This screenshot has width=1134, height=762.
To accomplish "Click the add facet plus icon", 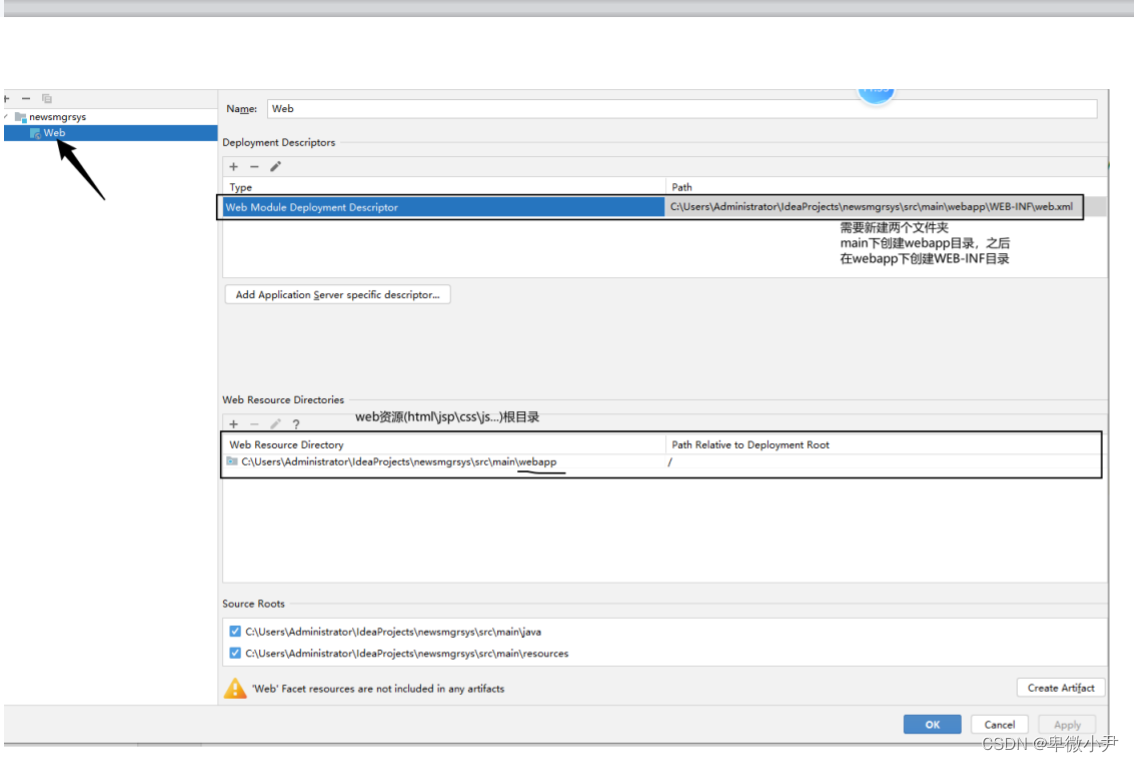I will pos(5,98).
